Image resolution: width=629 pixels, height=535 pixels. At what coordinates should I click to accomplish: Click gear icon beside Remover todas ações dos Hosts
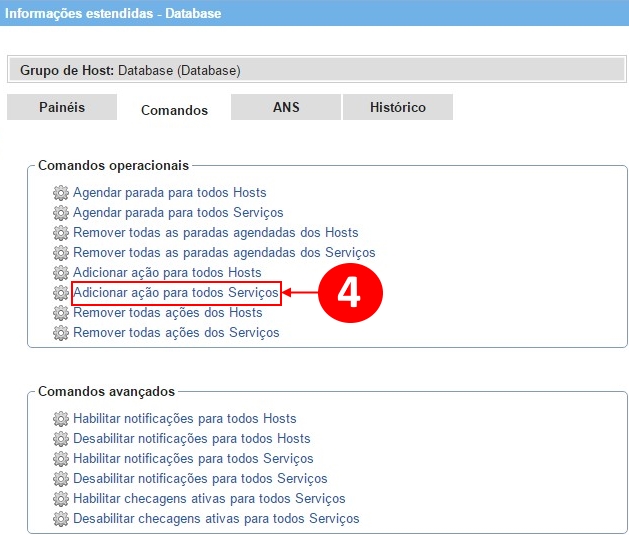tap(61, 312)
